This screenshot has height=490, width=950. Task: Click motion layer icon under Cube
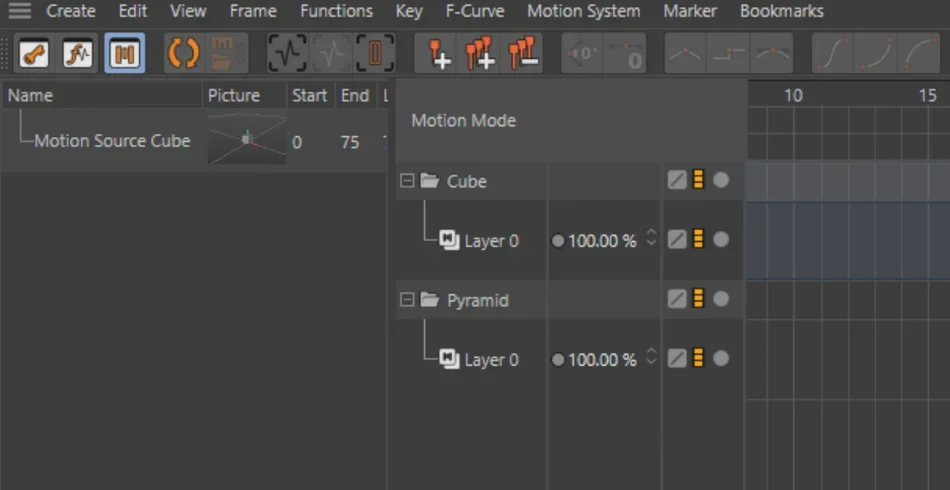[x=450, y=240]
